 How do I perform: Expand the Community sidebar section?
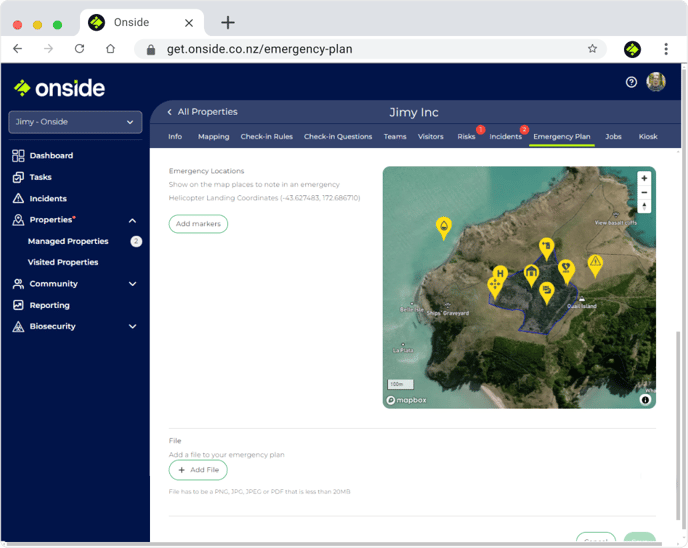[132, 284]
